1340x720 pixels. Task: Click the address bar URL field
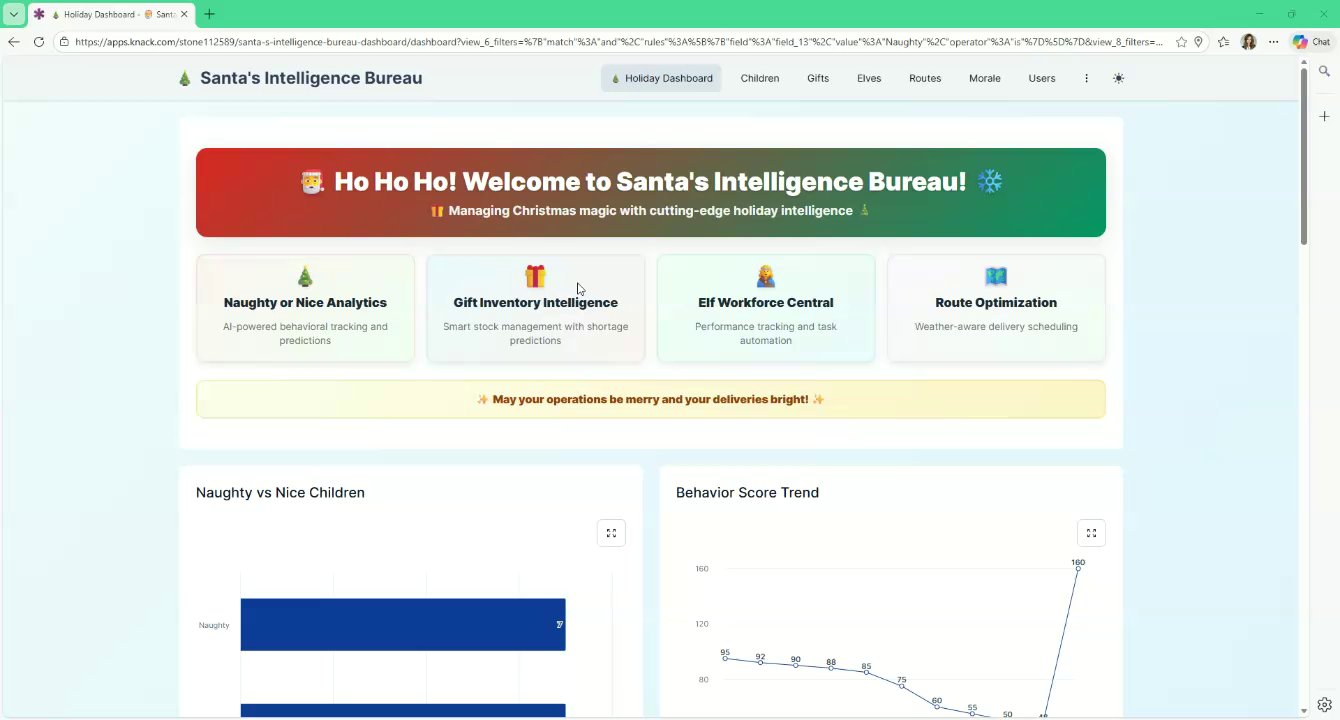[x=618, y=42]
